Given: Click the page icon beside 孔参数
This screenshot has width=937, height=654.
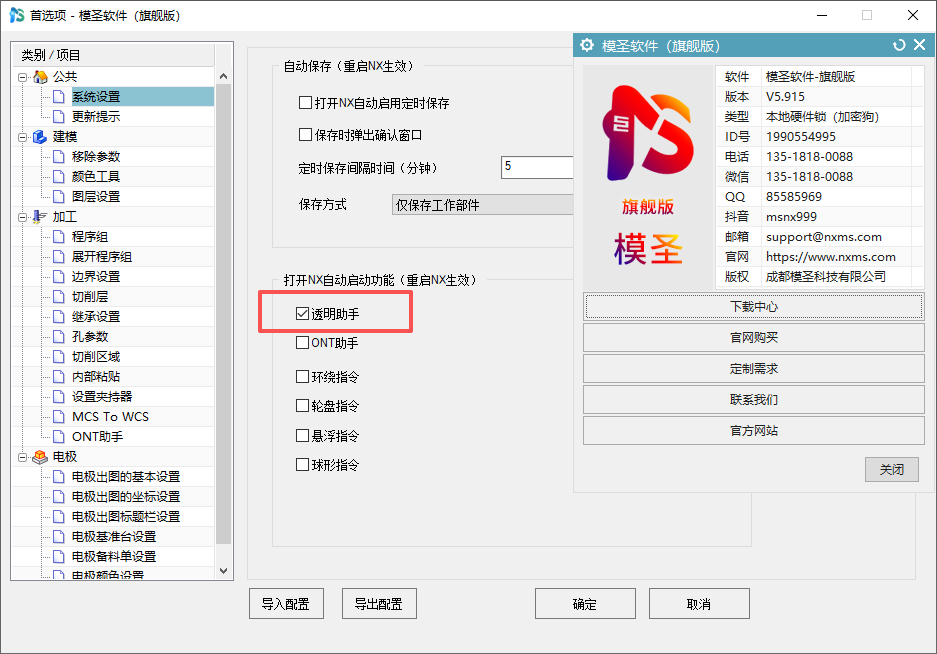Looking at the screenshot, I should coord(59,337).
